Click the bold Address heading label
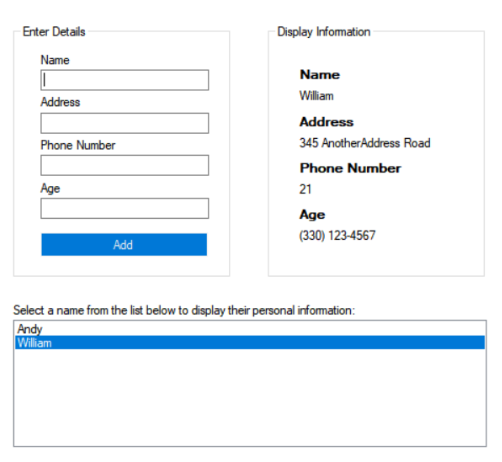 [x=326, y=122]
